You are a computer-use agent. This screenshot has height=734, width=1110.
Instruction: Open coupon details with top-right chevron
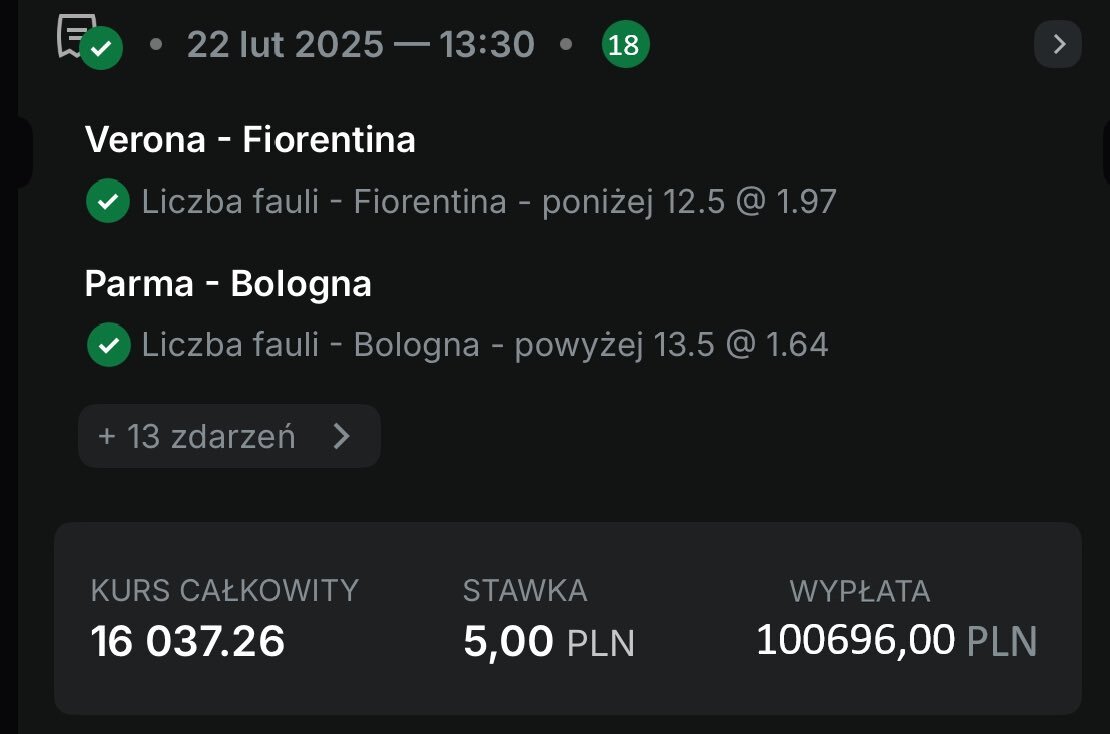coord(1058,45)
